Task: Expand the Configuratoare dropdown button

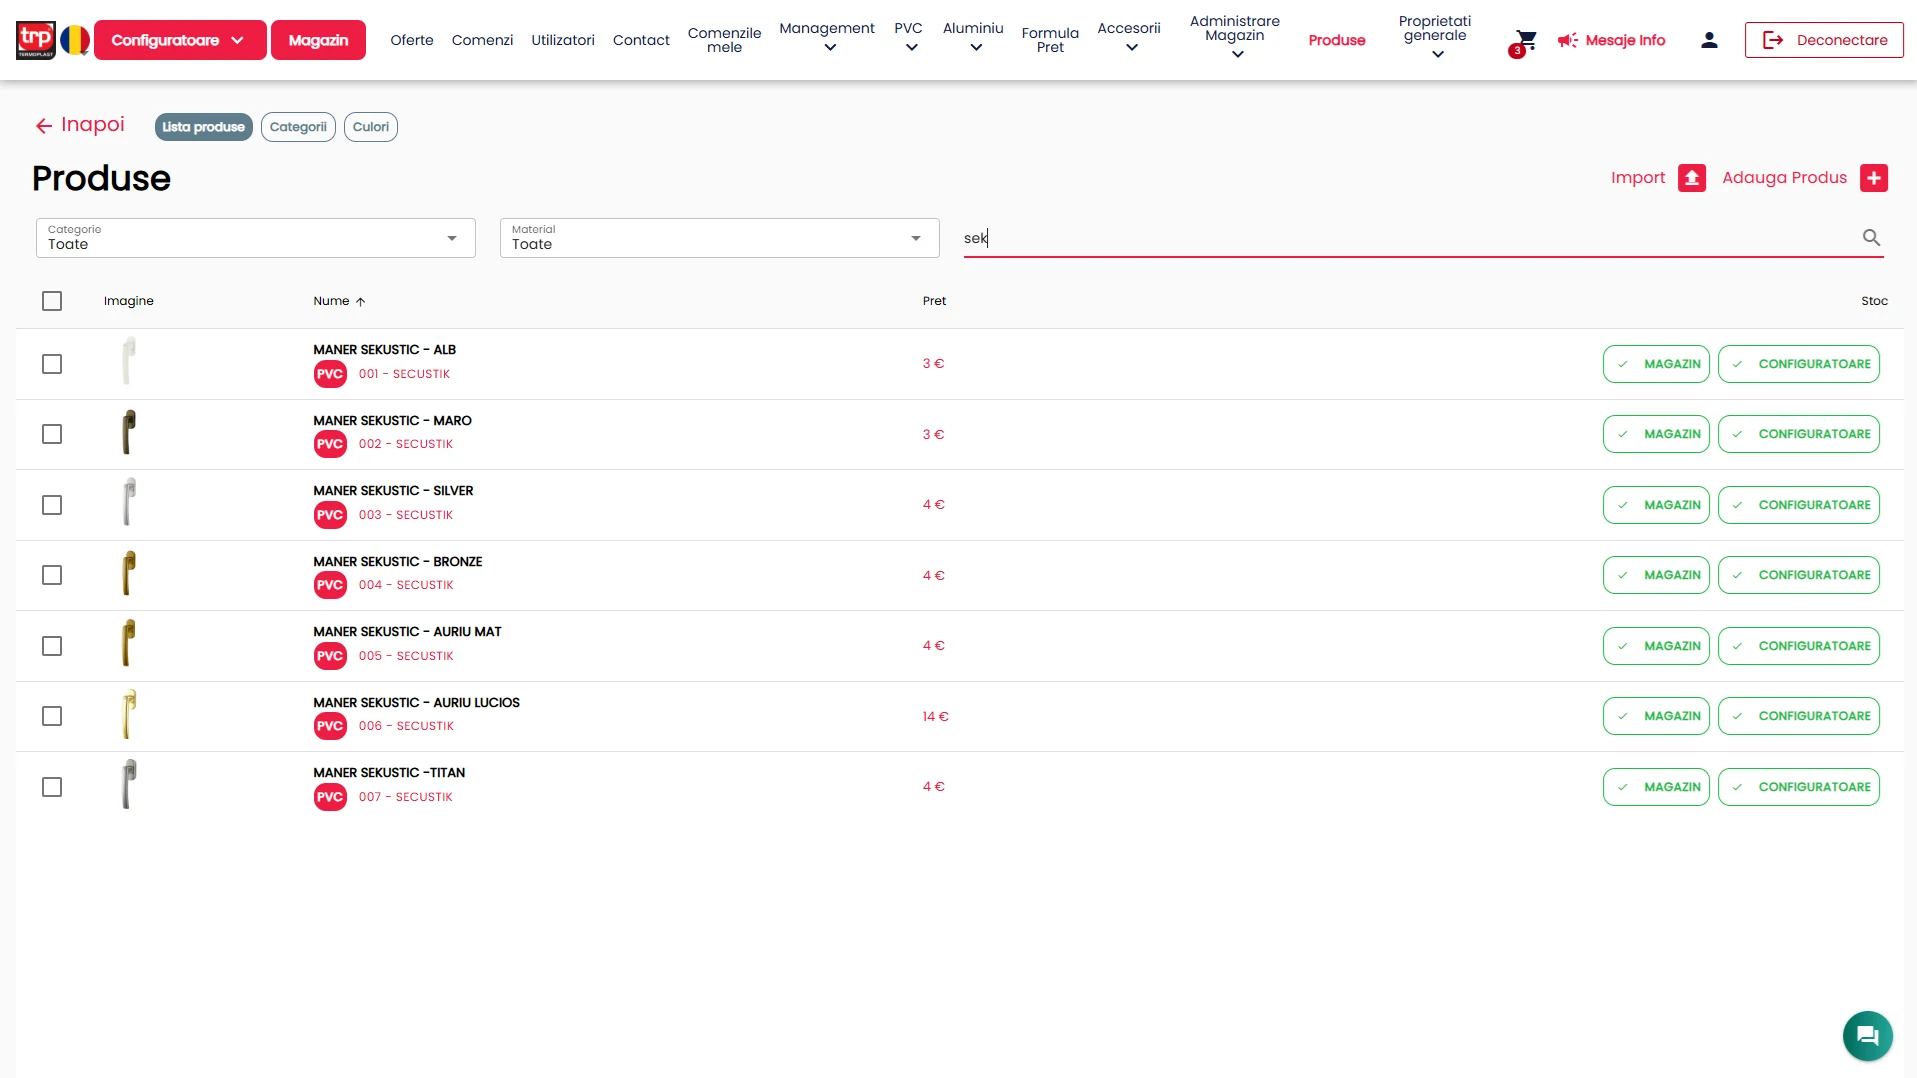Action: [x=180, y=40]
